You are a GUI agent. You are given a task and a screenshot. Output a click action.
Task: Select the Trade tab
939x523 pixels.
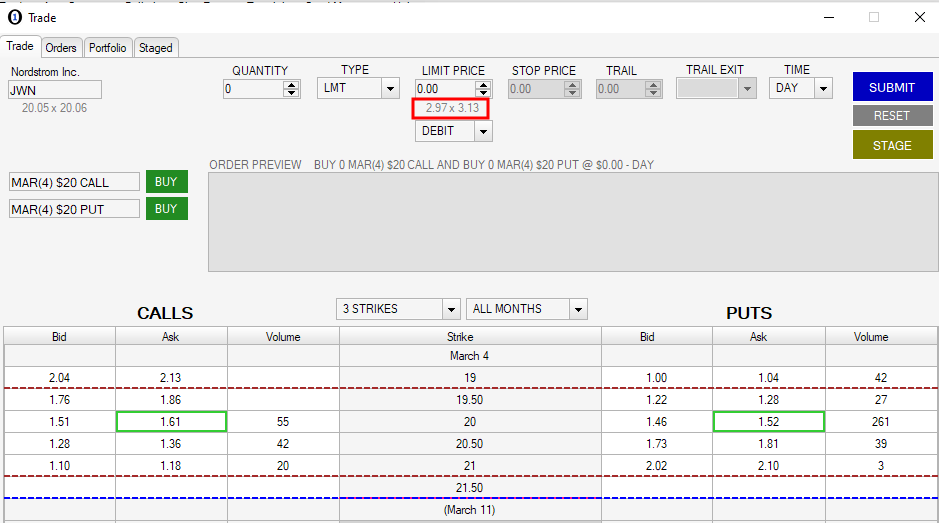pyautogui.click(x=20, y=46)
